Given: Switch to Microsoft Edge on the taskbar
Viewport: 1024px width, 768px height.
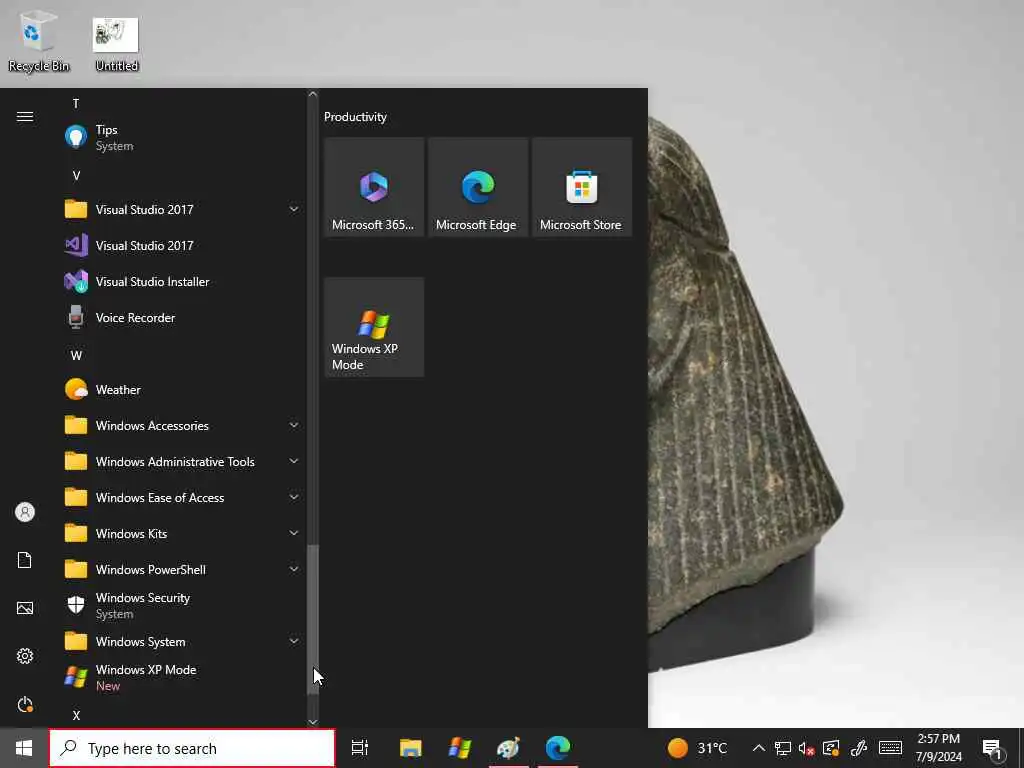Looking at the screenshot, I should pos(558,748).
